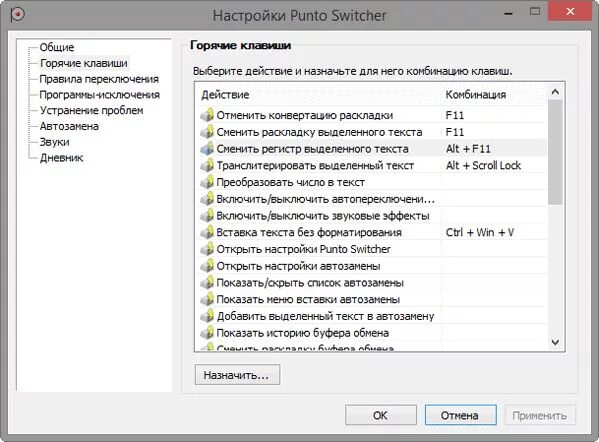Select row 'Сменить раскладку выделенного текста'
The height and width of the screenshot is (442, 599).
tap(372, 132)
